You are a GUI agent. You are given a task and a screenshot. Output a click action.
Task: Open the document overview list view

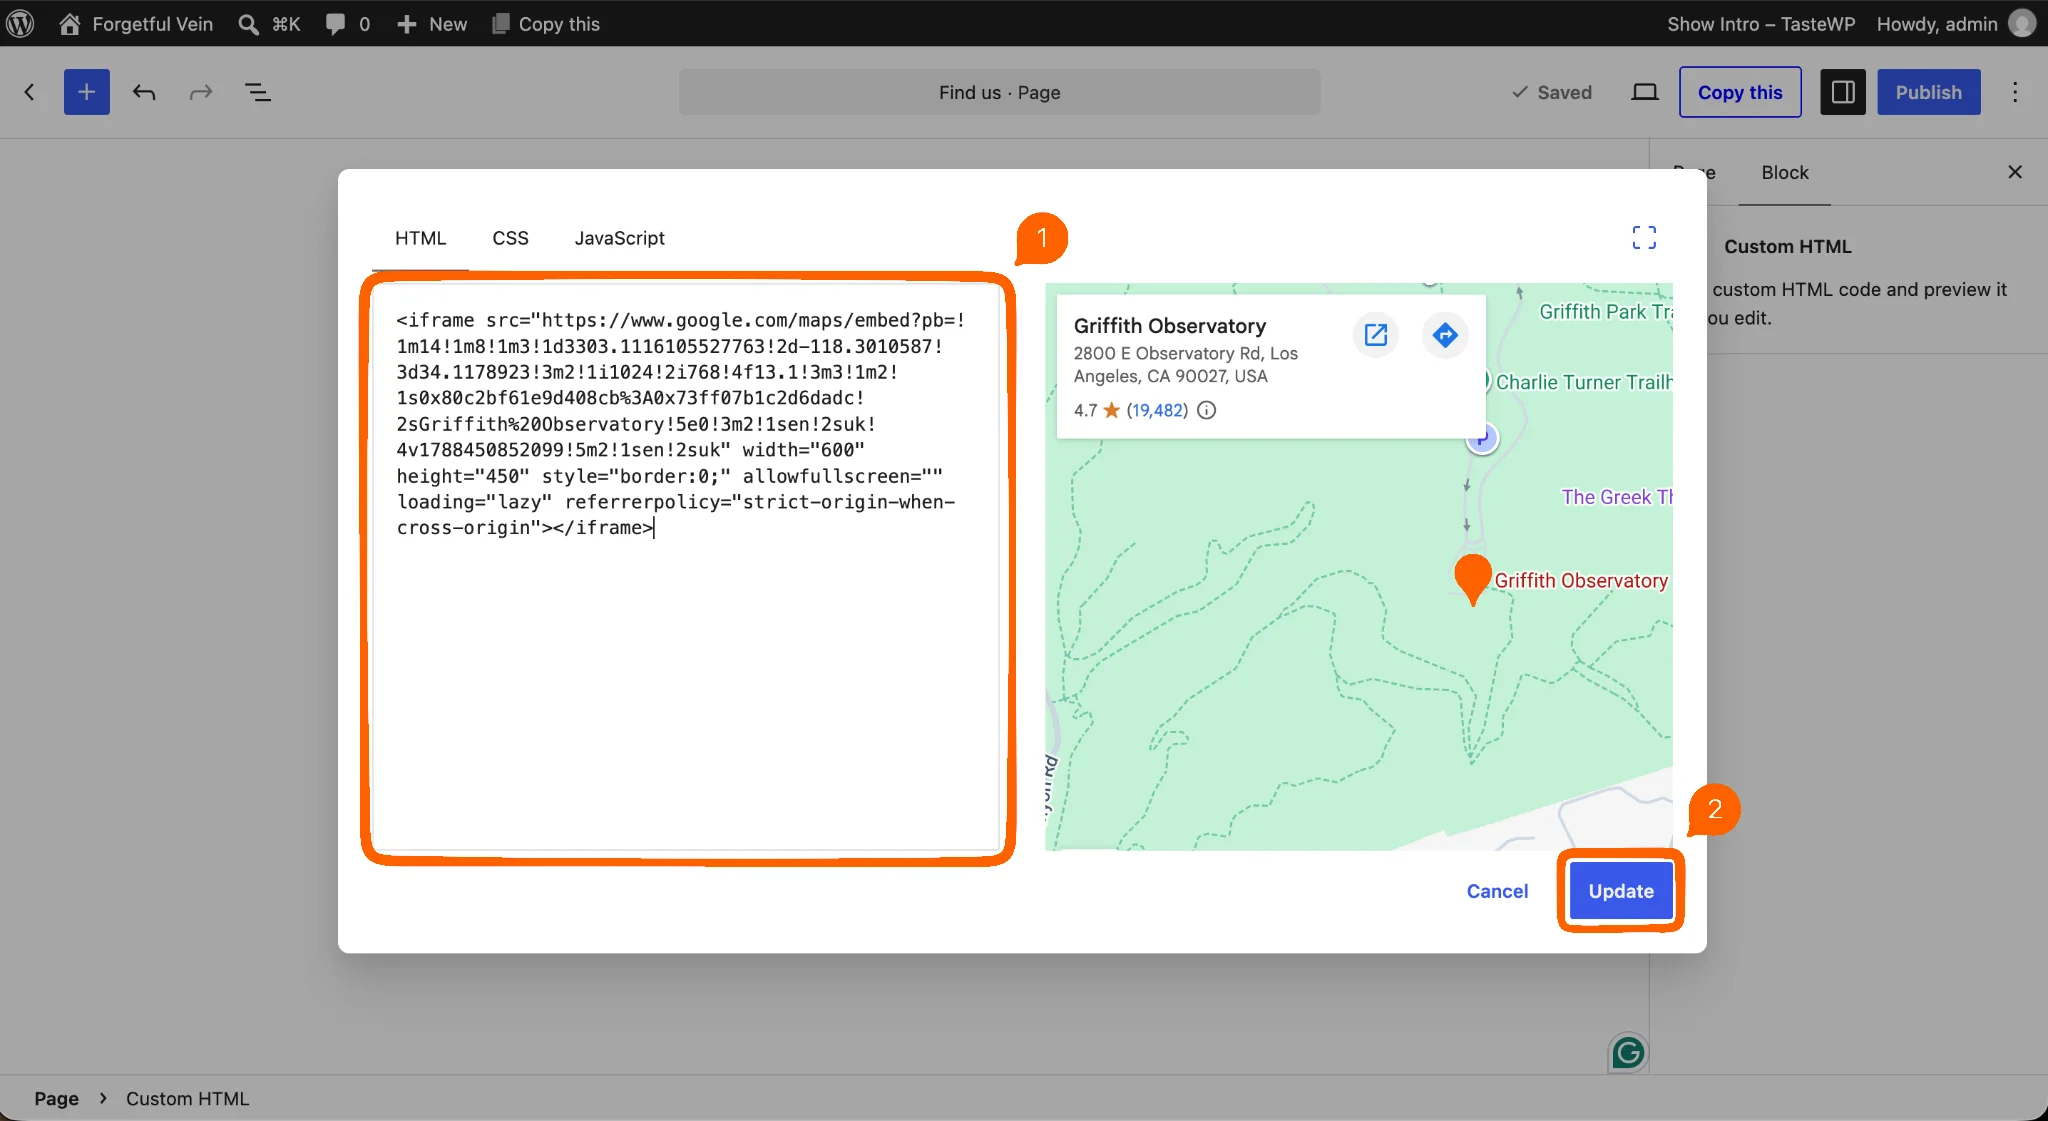pos(258,92)
